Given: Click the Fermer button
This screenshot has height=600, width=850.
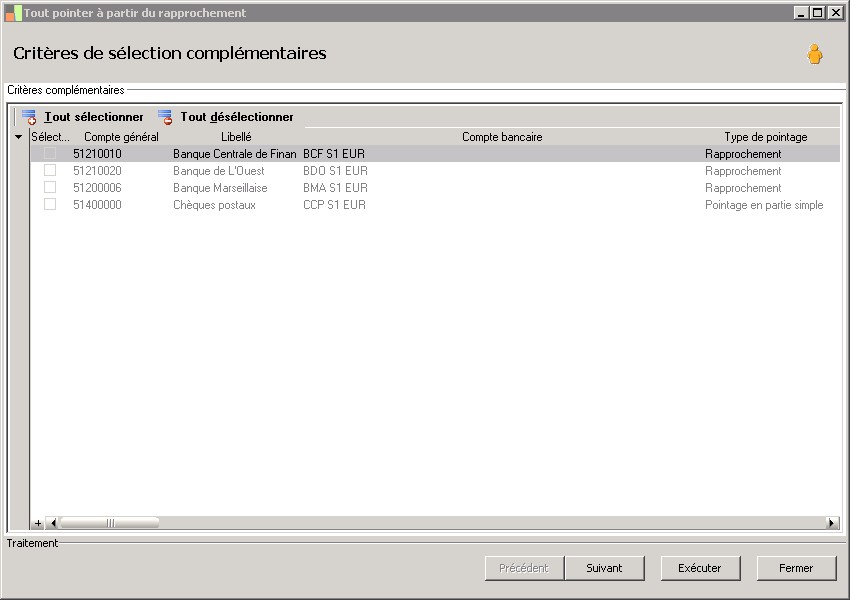Looking at the screenshot, I should click(796, 568).
